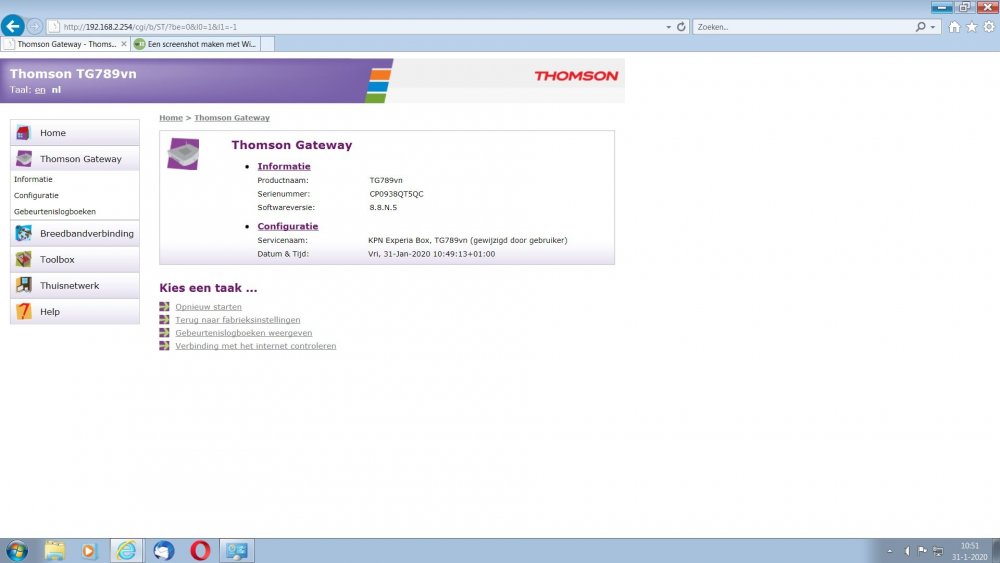Launch Windows Media Player from taskbar
This screenshot has height=563, width=1000.
[89, 550]
